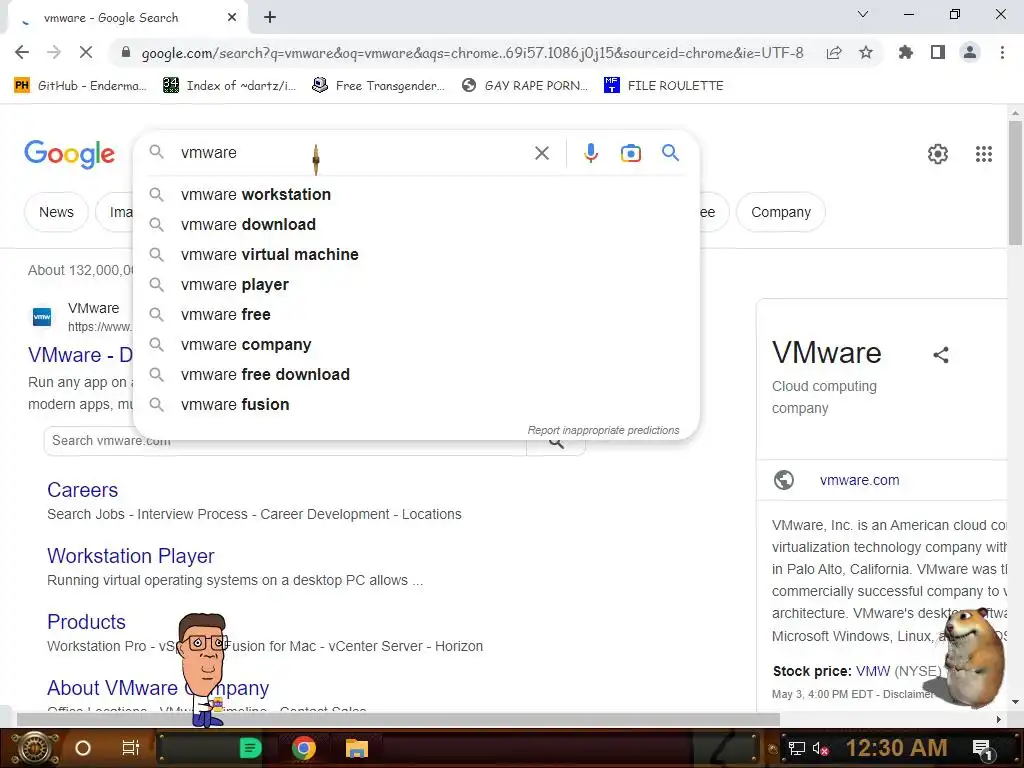Select the 'vmware free download' suggestion
The width and height of the screenshot is (1024, 768).
click(416, 375)
